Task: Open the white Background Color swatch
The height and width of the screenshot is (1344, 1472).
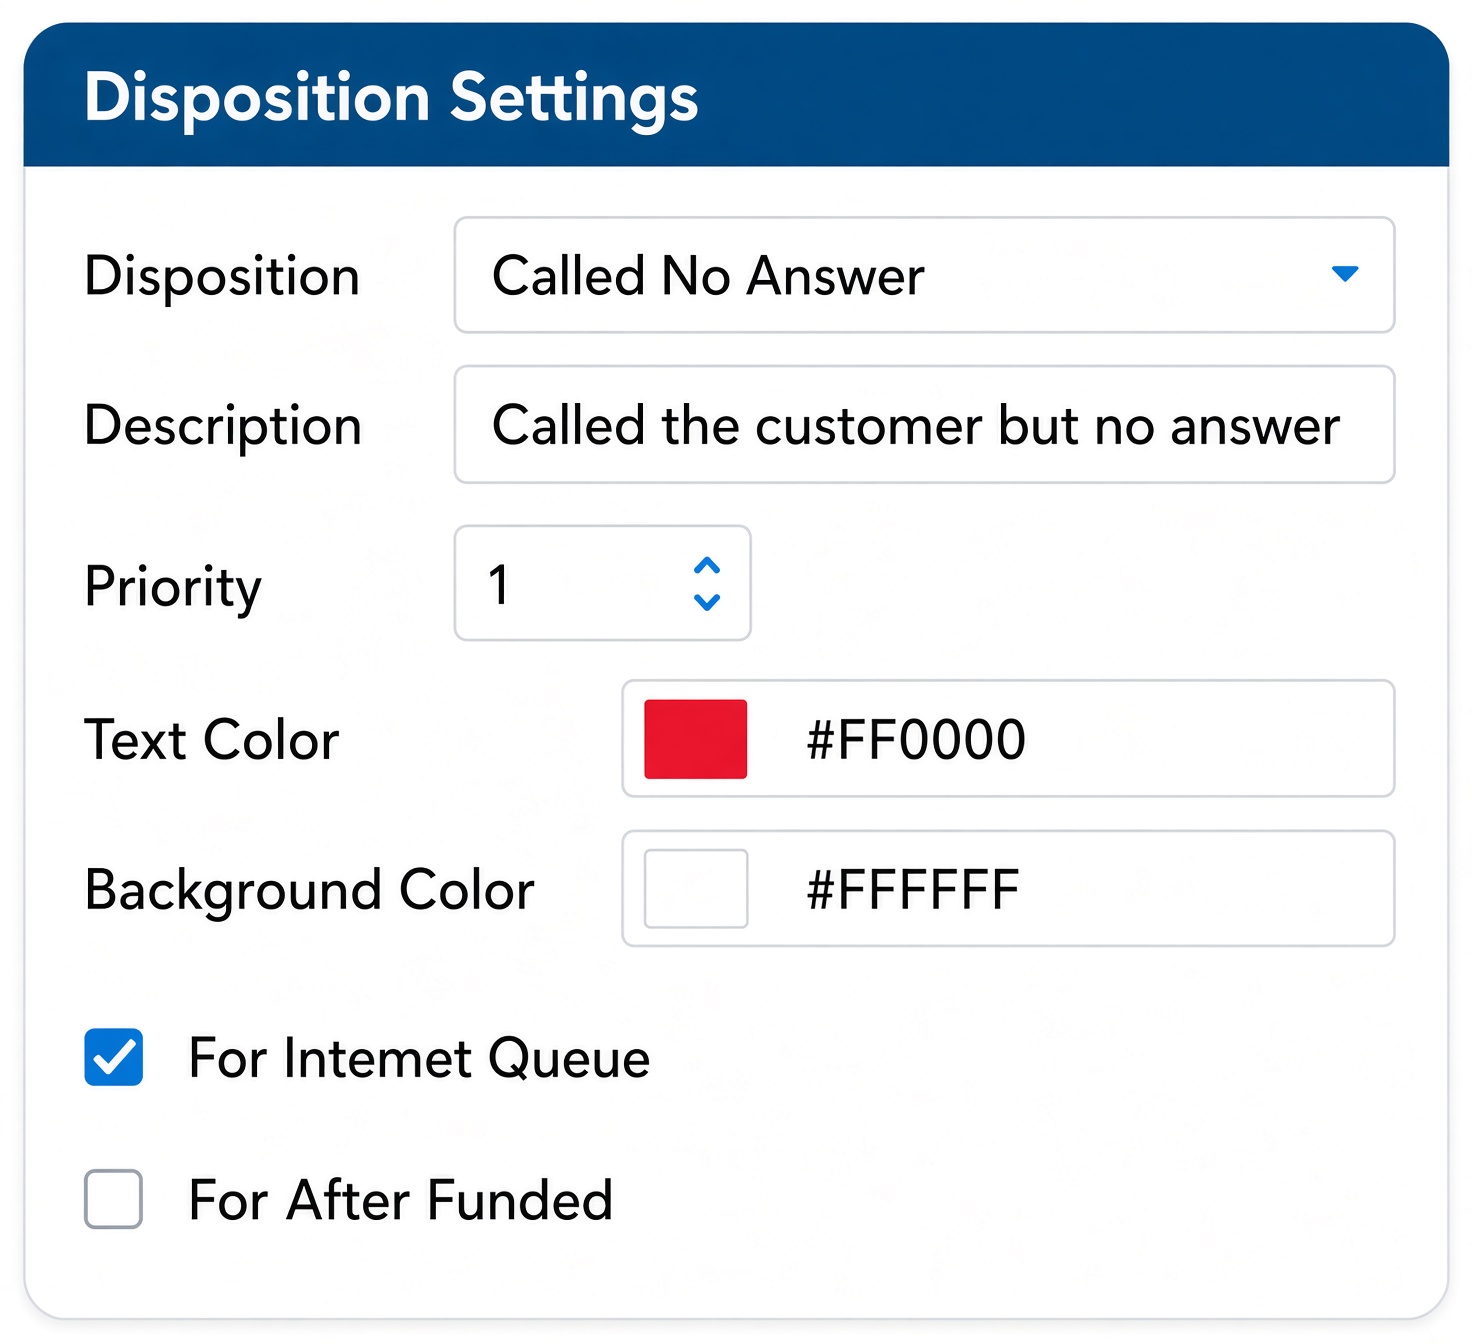Action: coord(696,889)
